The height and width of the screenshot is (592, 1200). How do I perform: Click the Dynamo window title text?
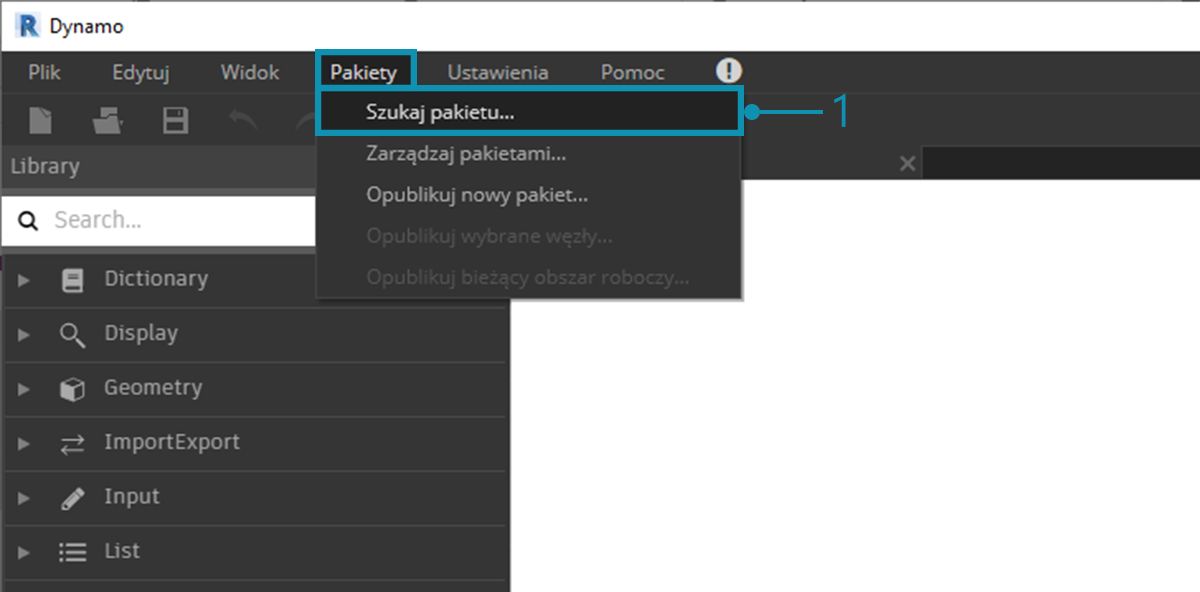(x=87, y=27)
